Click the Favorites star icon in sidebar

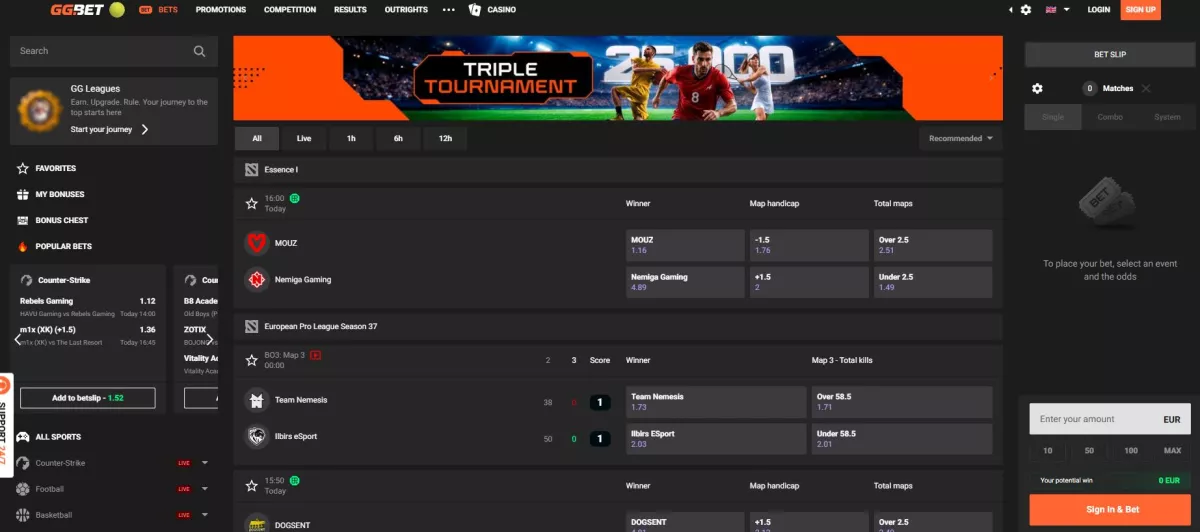coord(23,168)
